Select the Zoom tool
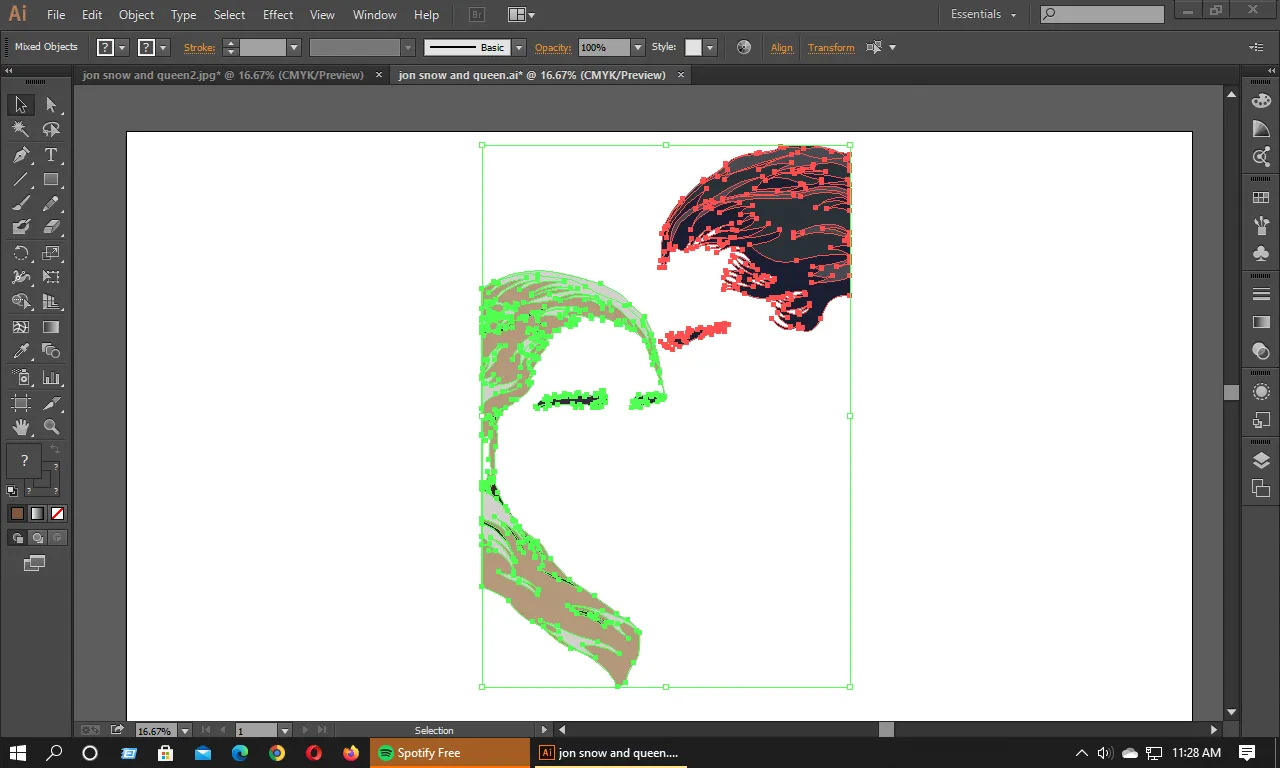Screen dimensions: 1280x768 click(51, 428)
